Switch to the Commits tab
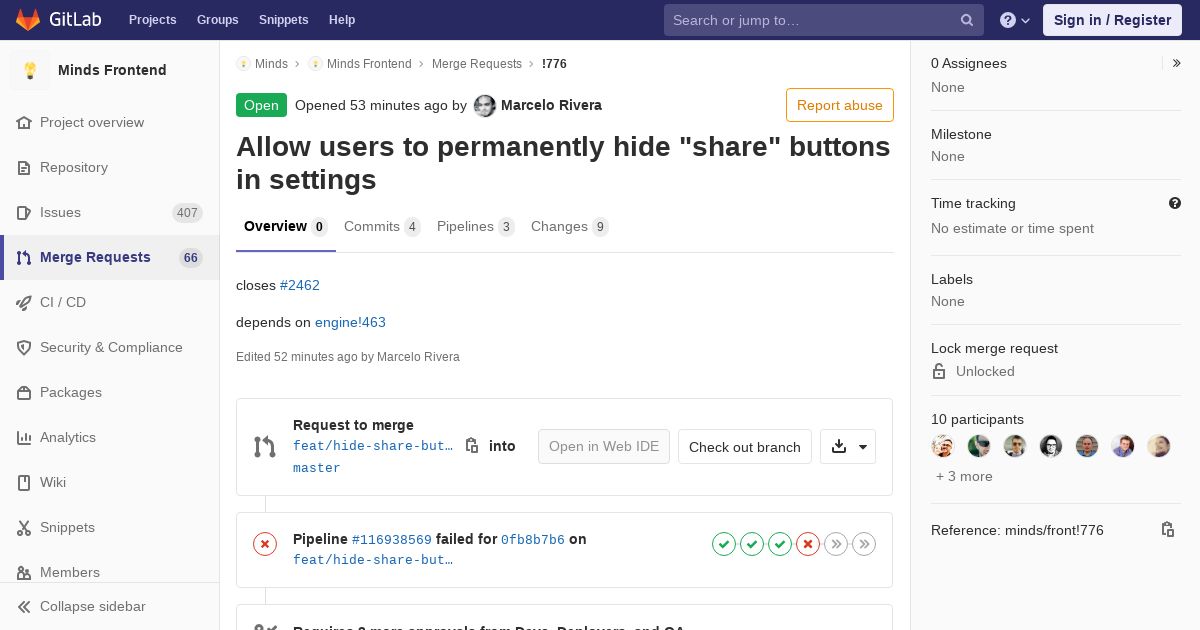1200x630 pixels. click(382, 227)
